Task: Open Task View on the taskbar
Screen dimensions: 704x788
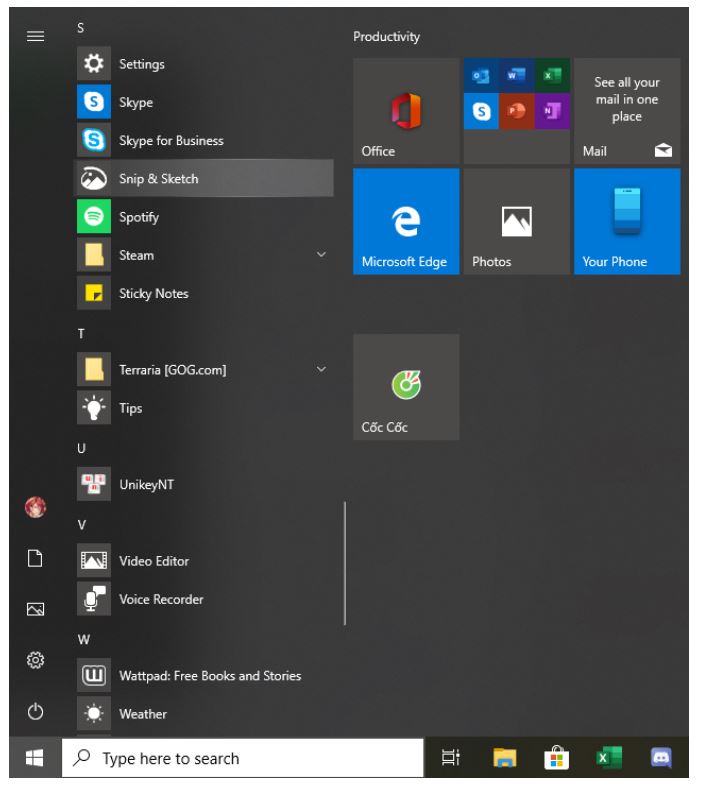Action: (451, 757)
